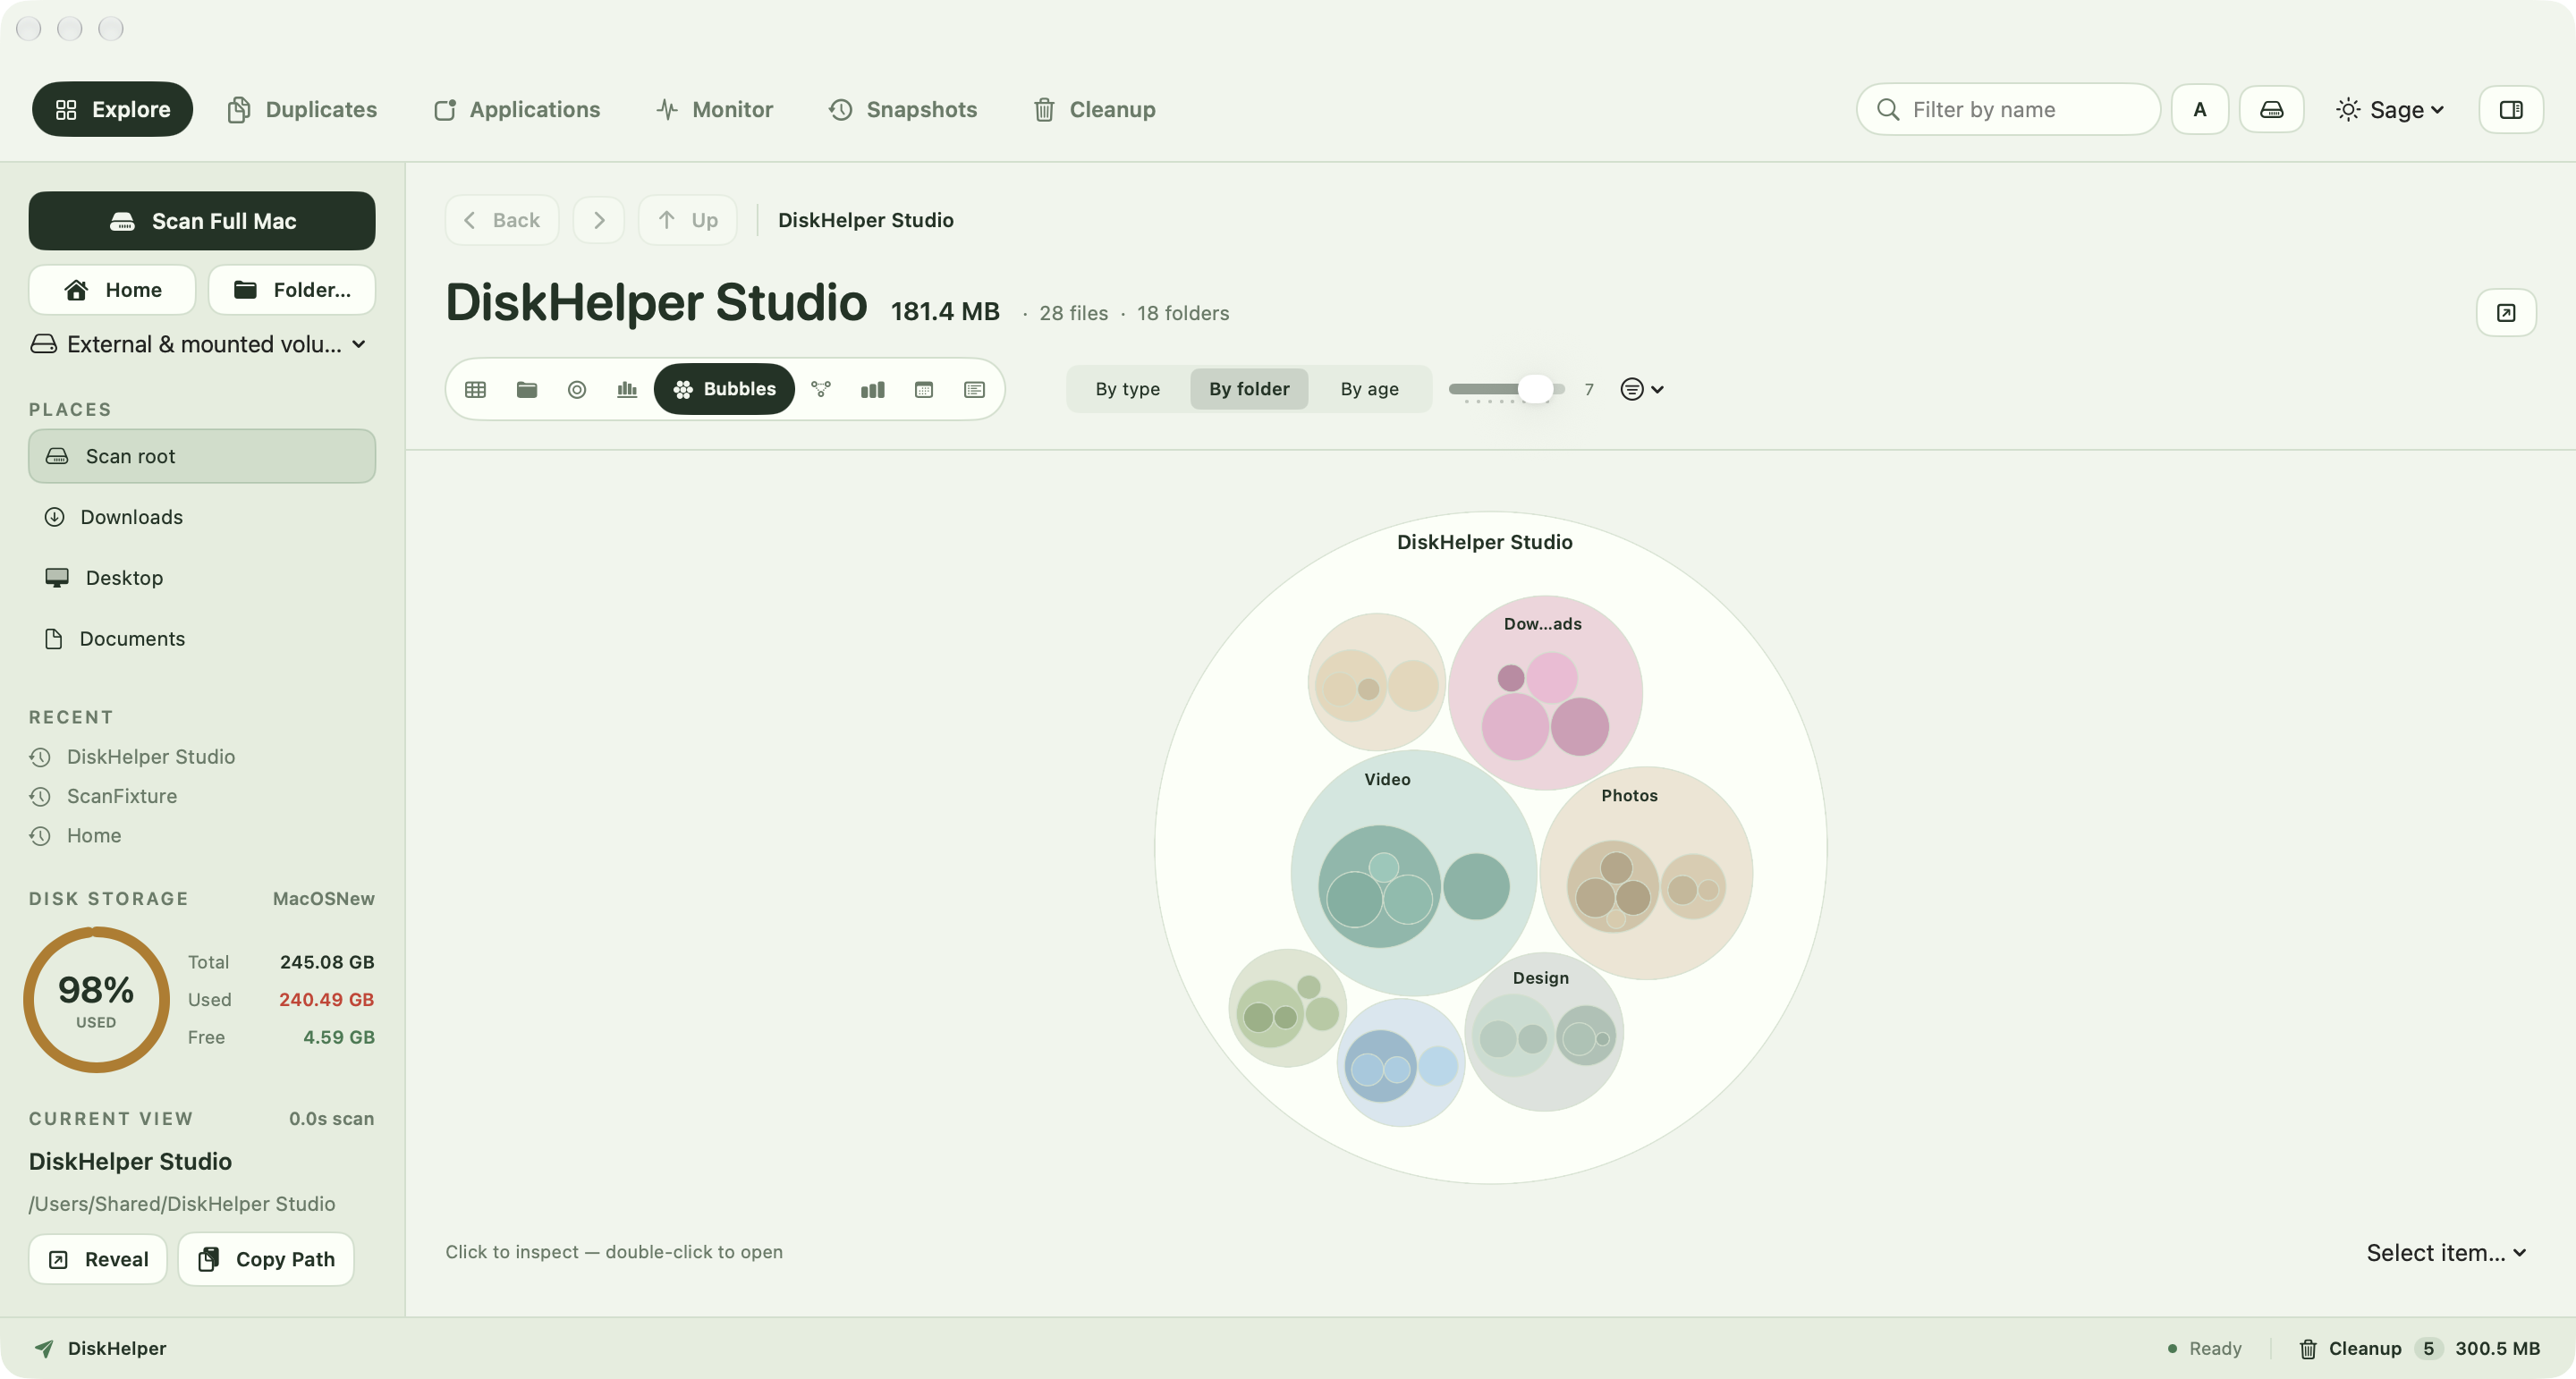Click DiskHelper Studio breadcrumb
Viewport: 2576px width, 1379px height.
coord(866,220)
